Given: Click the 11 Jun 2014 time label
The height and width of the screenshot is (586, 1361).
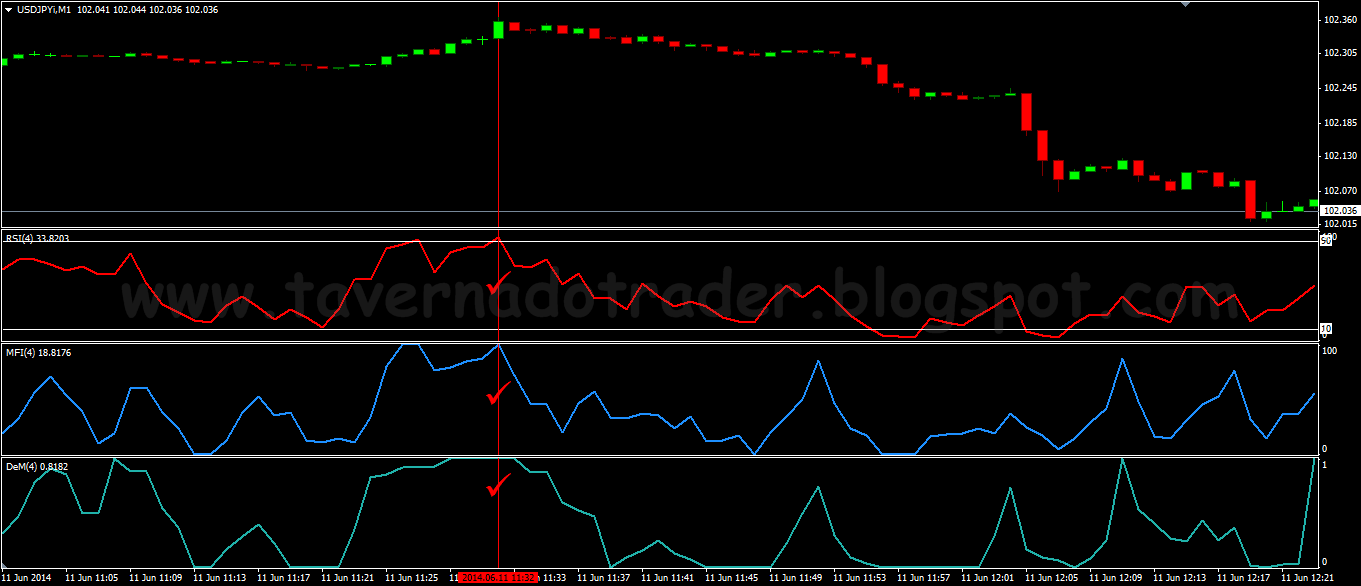Looking at the screenshot, I should pos(25,578).
